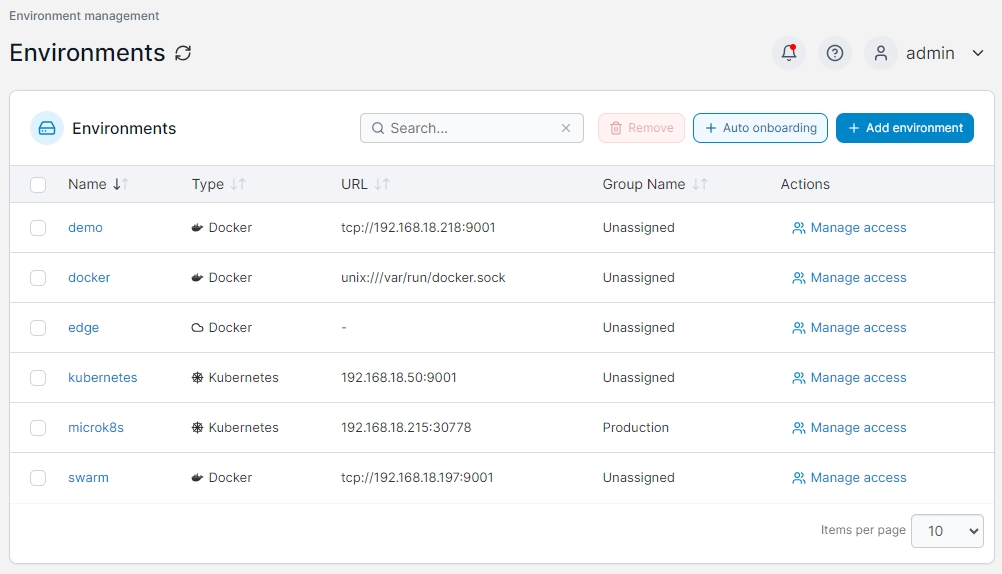Viewport: 1002px width, 574px height.
Task: Click the Kubernetes wheel icon in microk8s row
Action: click(x=197, y=428)
